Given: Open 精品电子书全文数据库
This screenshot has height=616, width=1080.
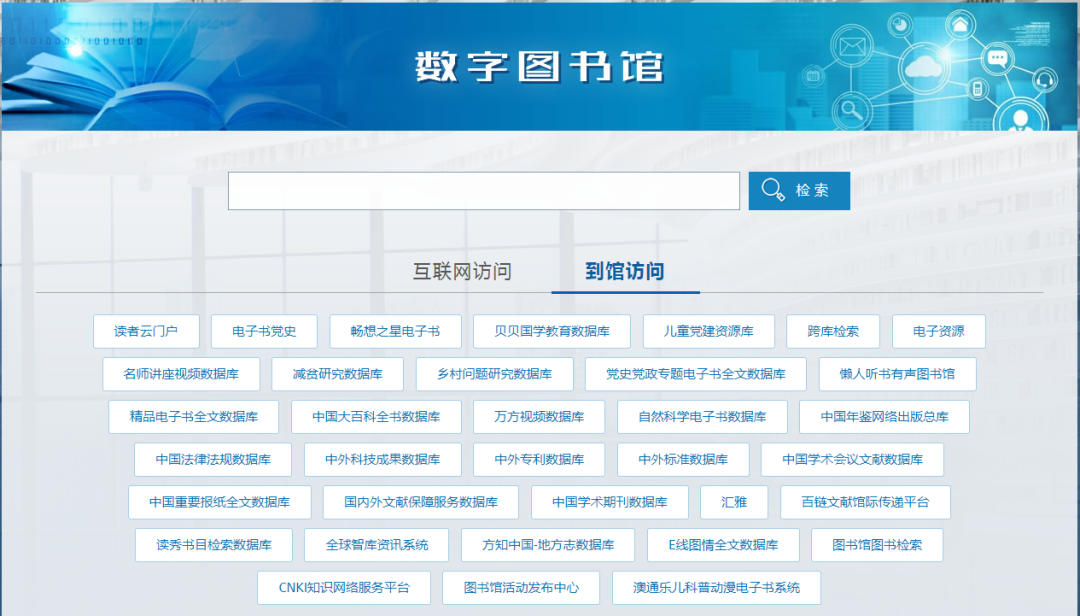Looking at the screenshot, I should [194, 417].
